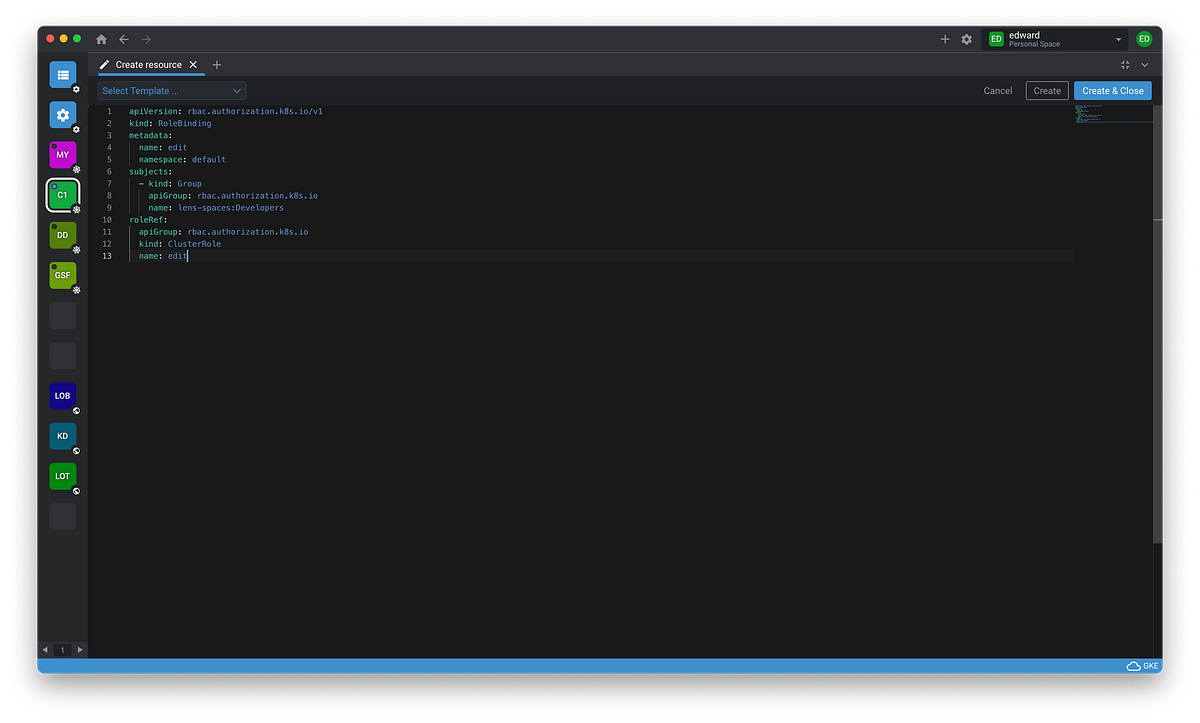The width and height of the screenshot is (1200, 723).
Task: Connect to the DD cluster from the sidebar
Action: 62,235
